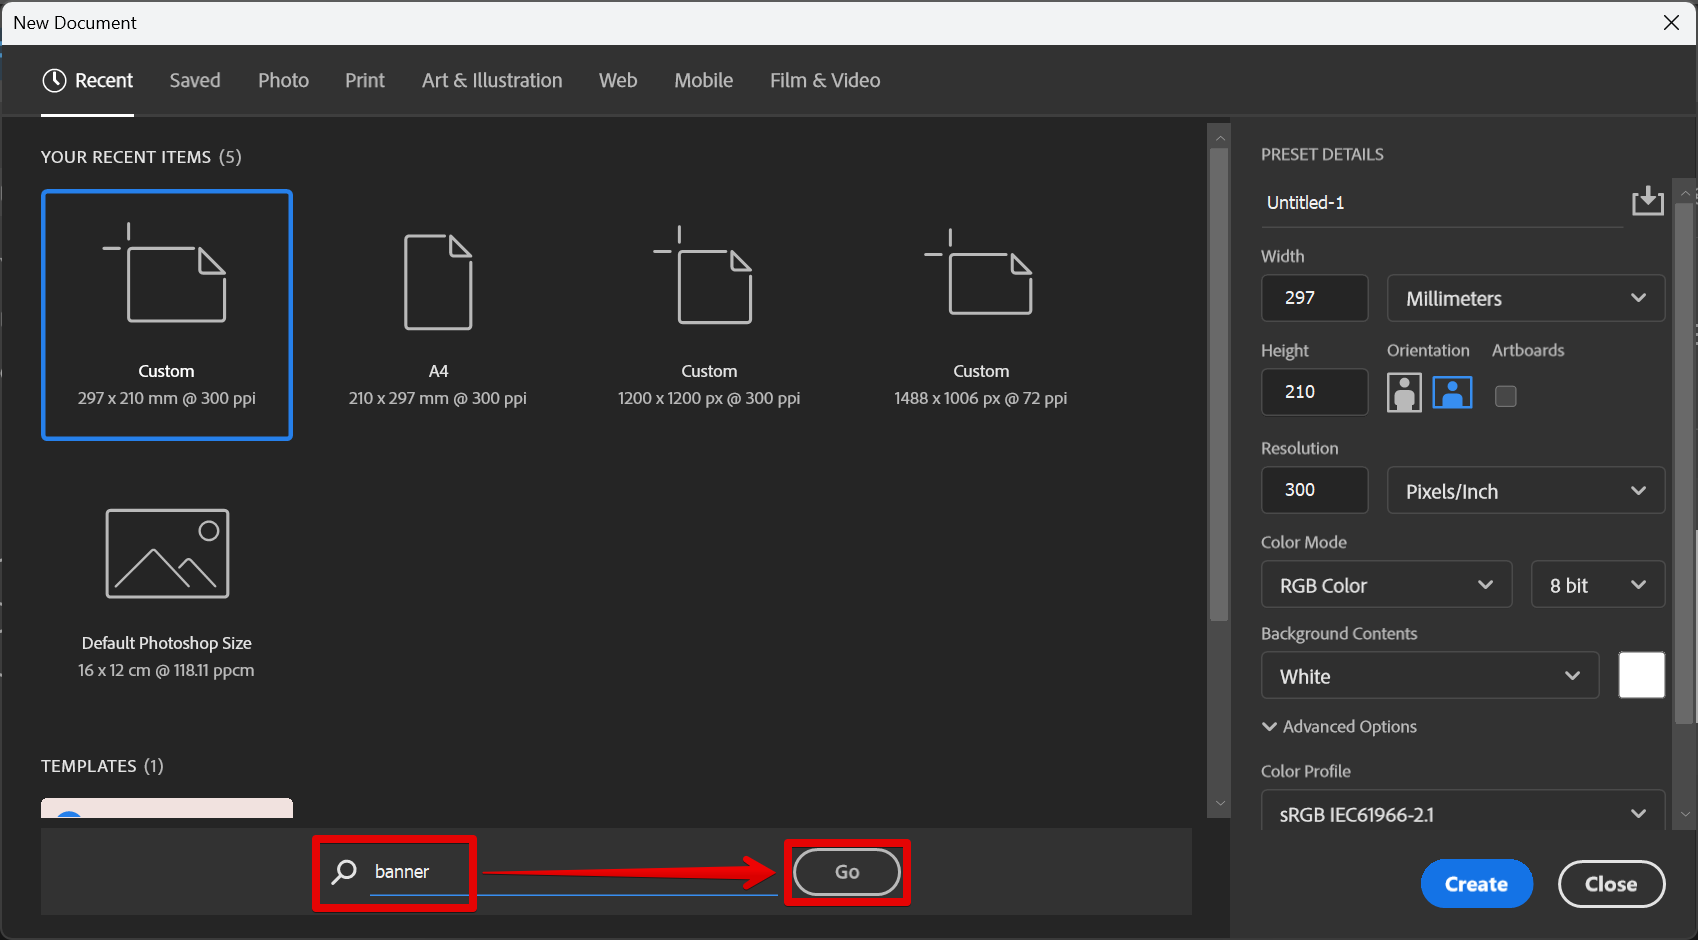Click the Create button
The height and width of the screenshot is (940, 1698).
1476,883
